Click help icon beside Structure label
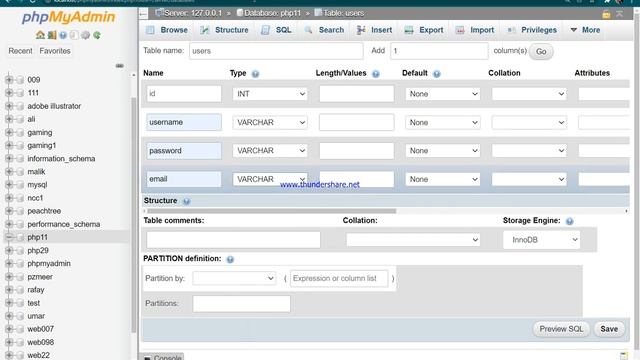Screen dimensions: 640x360 point(187,201)
